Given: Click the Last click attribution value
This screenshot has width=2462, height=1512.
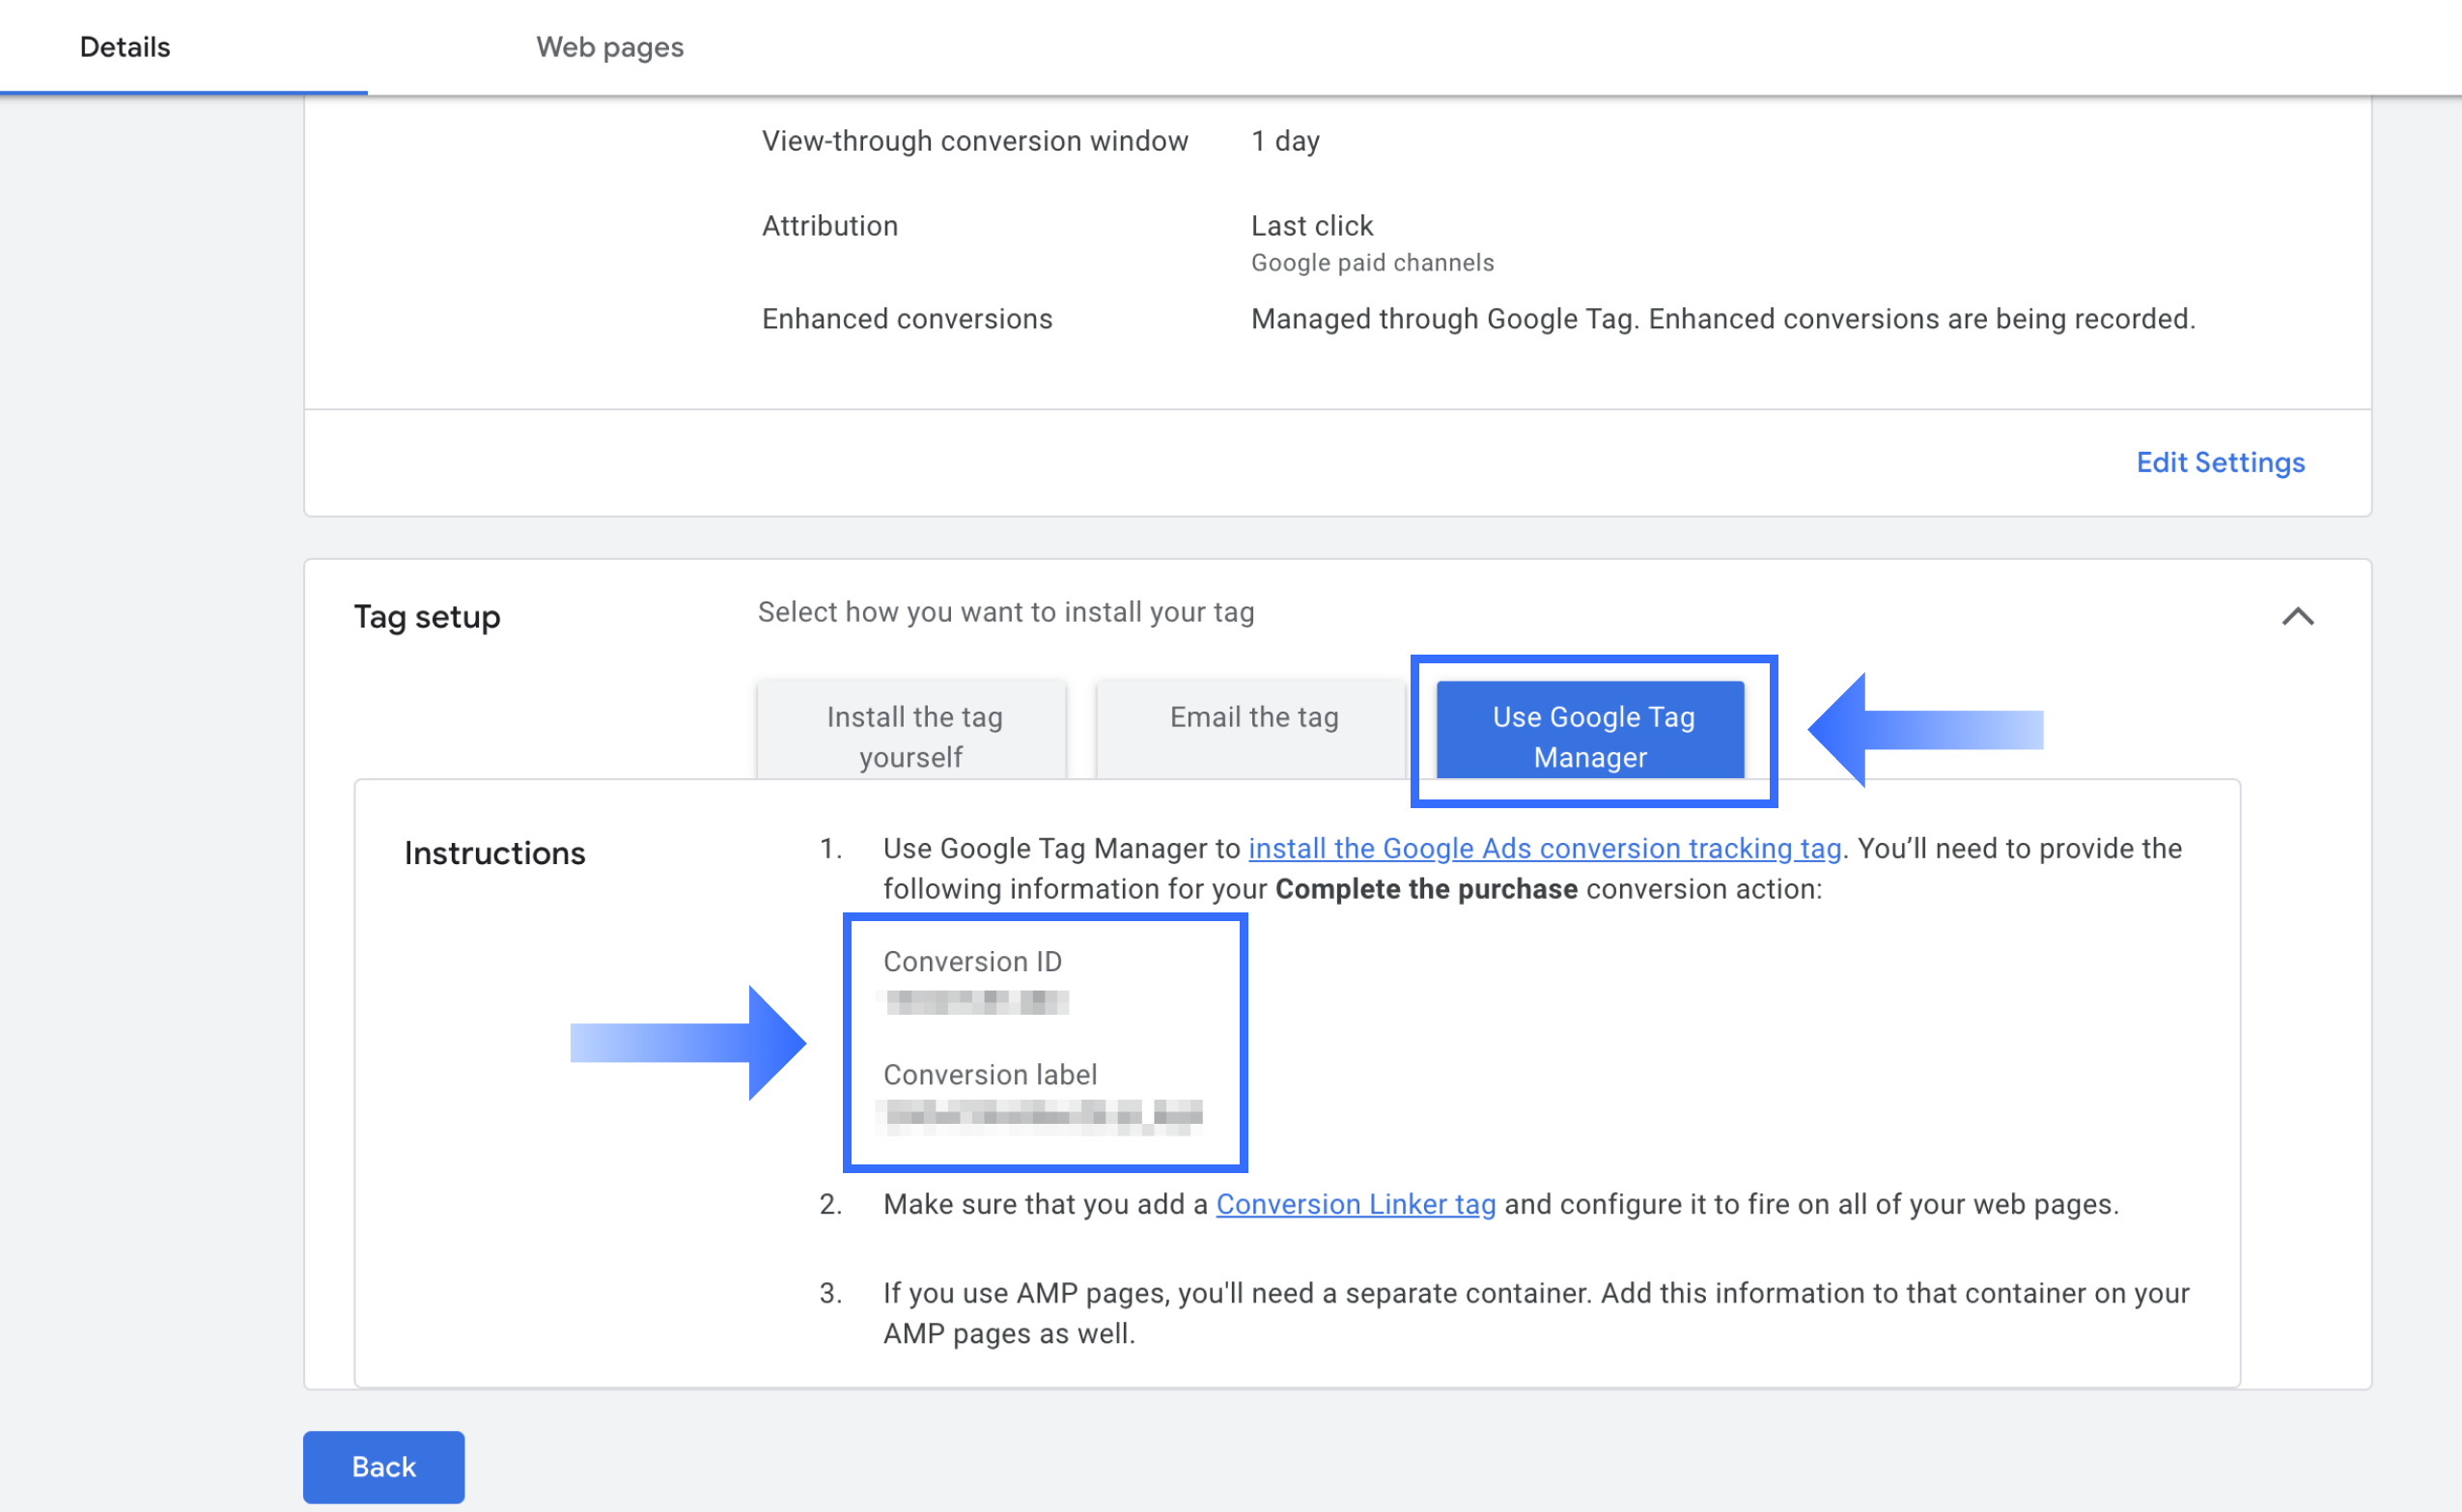Looking at the screenshot, I should [x=1311, y=226].
